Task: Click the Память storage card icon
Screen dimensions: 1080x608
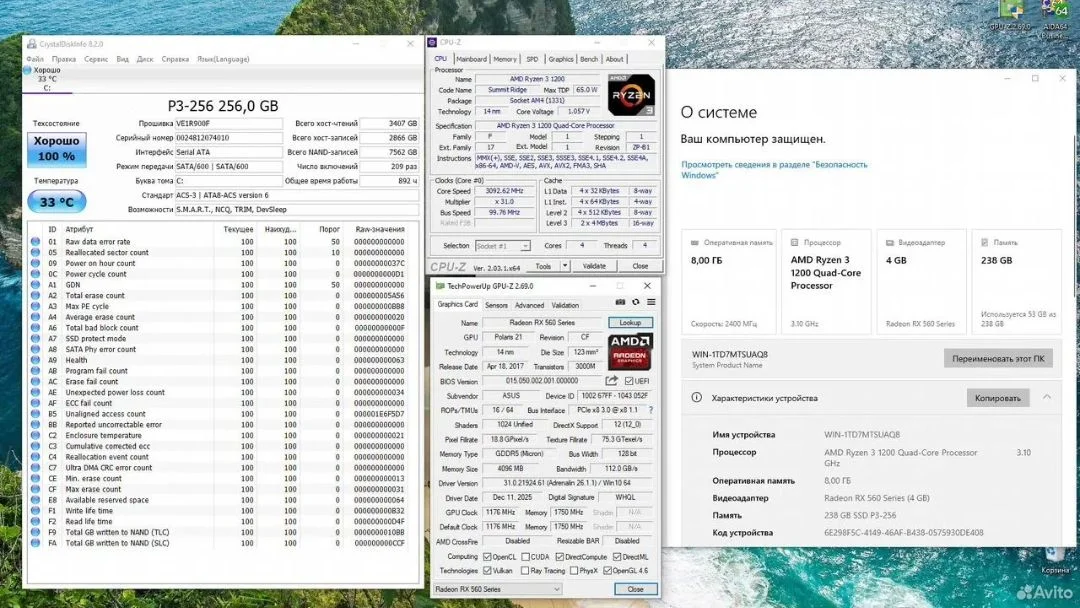Action: tap(984, 242)
